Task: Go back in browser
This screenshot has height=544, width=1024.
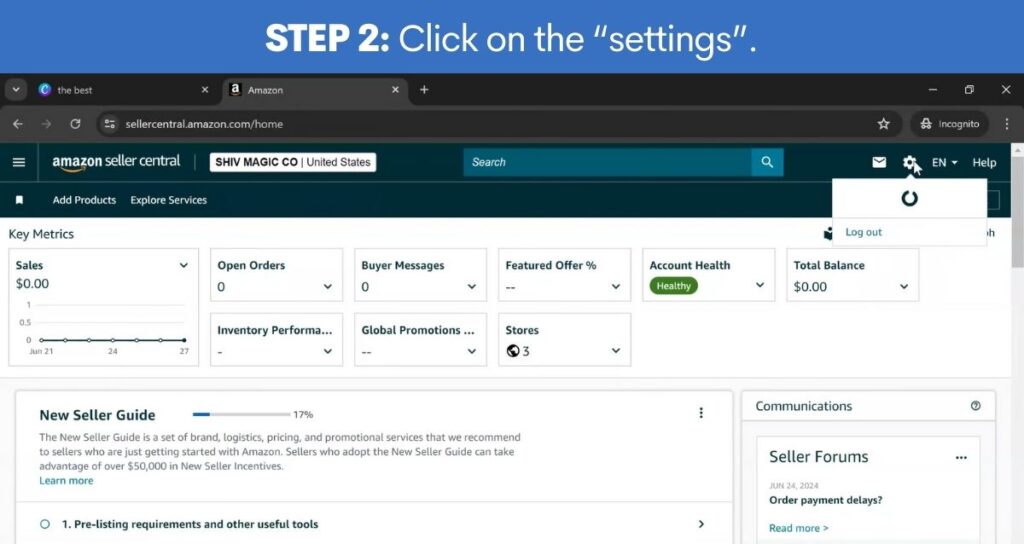Action: click(18, 123)
